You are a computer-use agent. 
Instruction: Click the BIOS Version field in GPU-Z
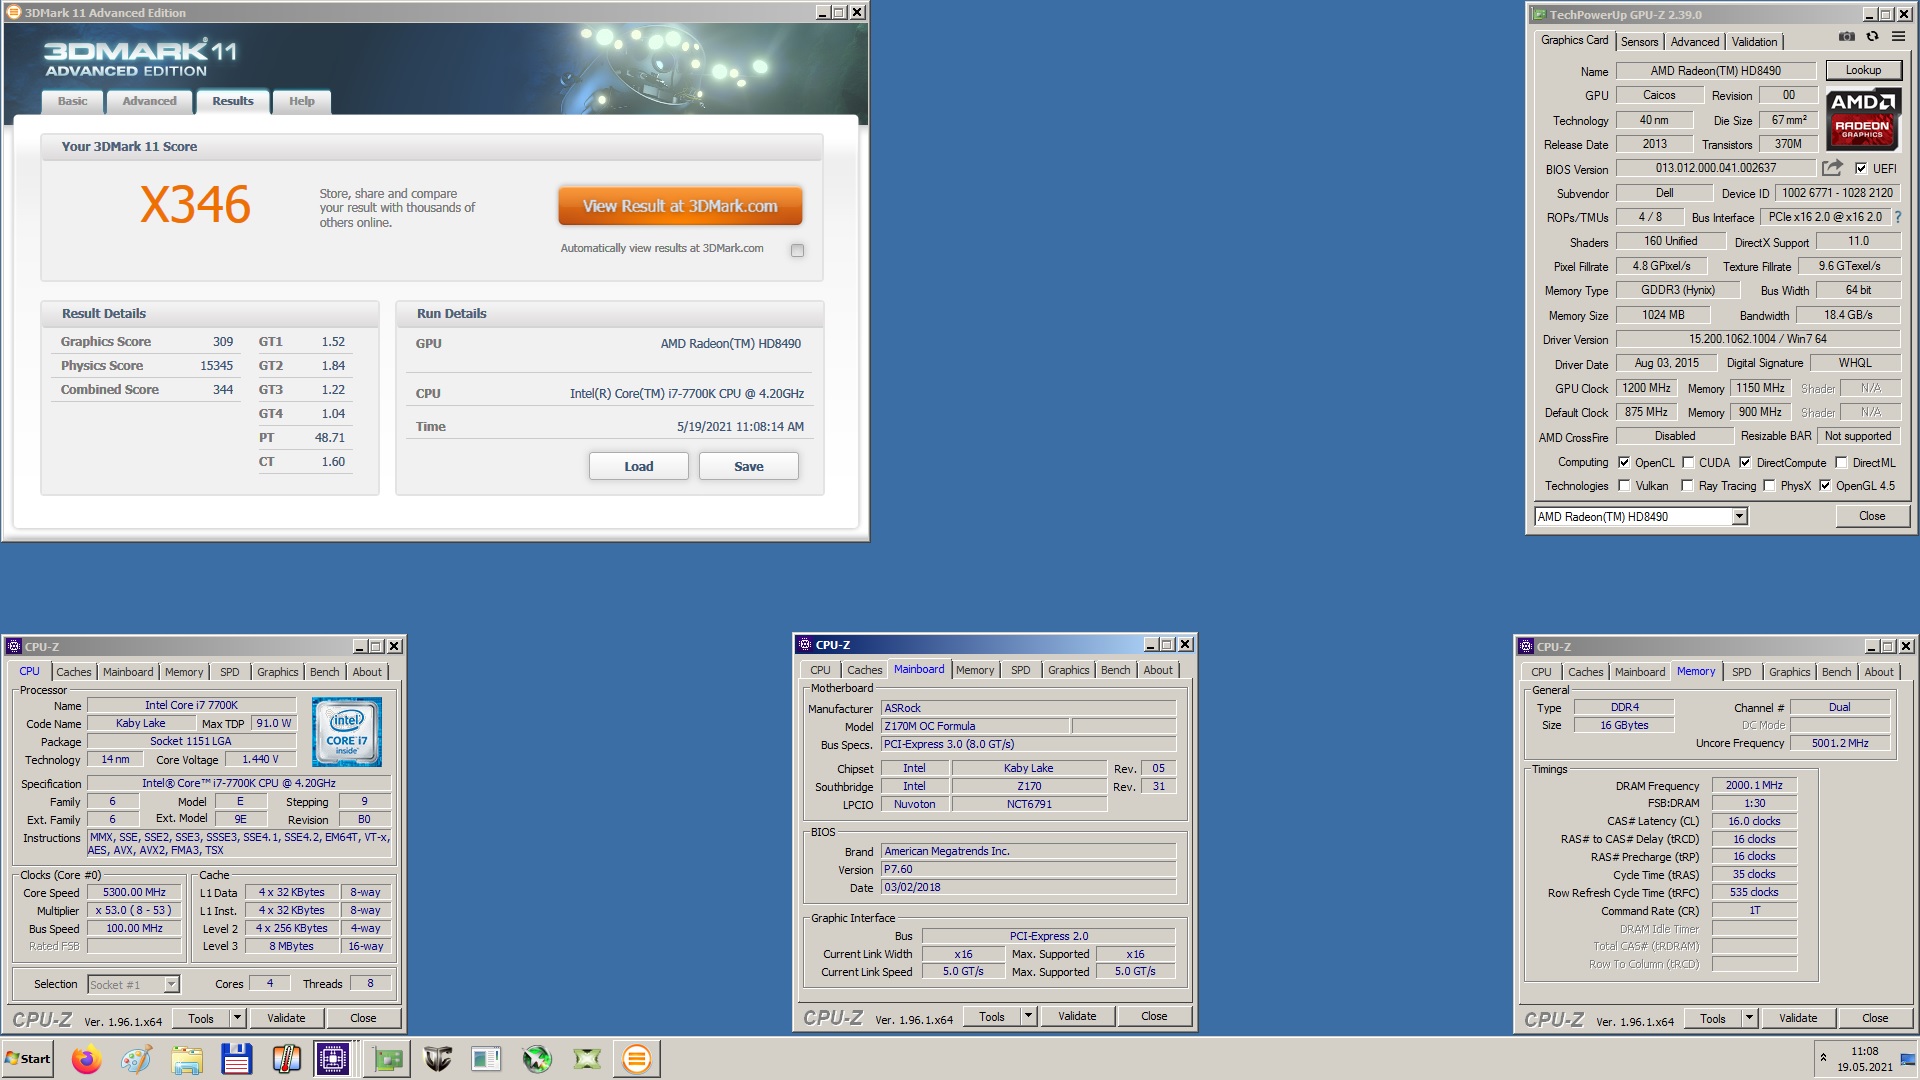1715,168
